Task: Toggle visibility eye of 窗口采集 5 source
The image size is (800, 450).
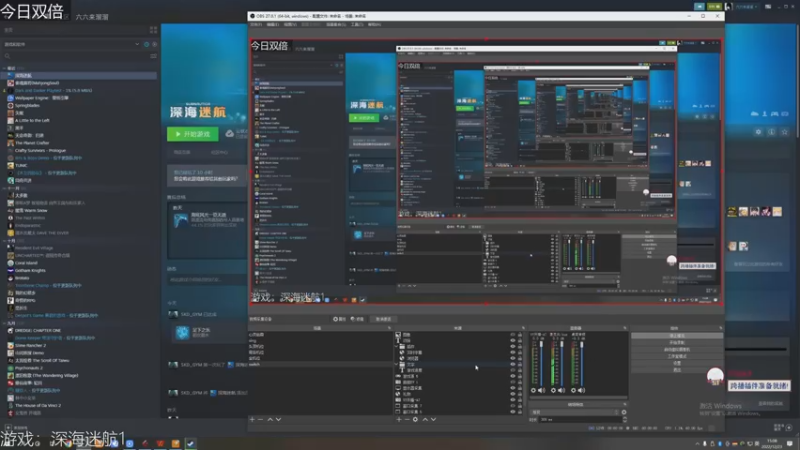Action: pyautogui.click(x=513, y=411)
